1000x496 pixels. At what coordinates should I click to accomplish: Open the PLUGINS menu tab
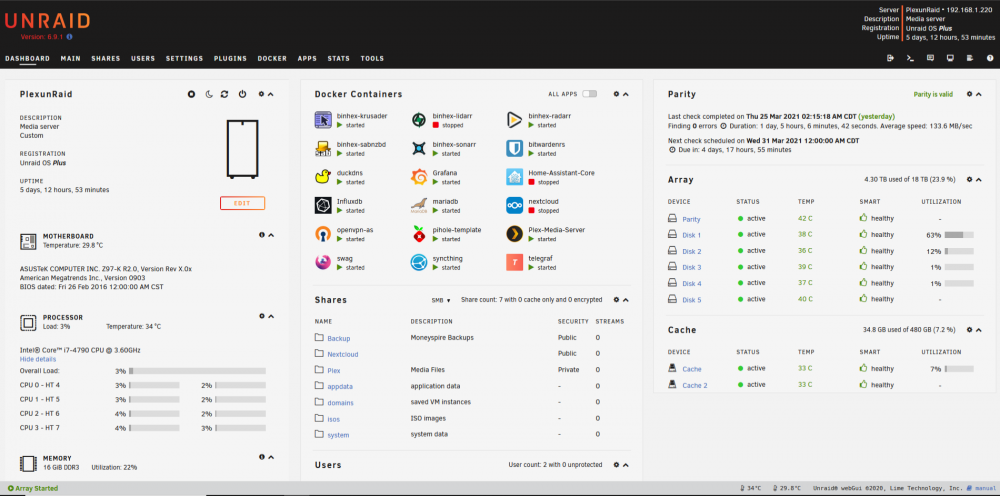tap(230, 59)
